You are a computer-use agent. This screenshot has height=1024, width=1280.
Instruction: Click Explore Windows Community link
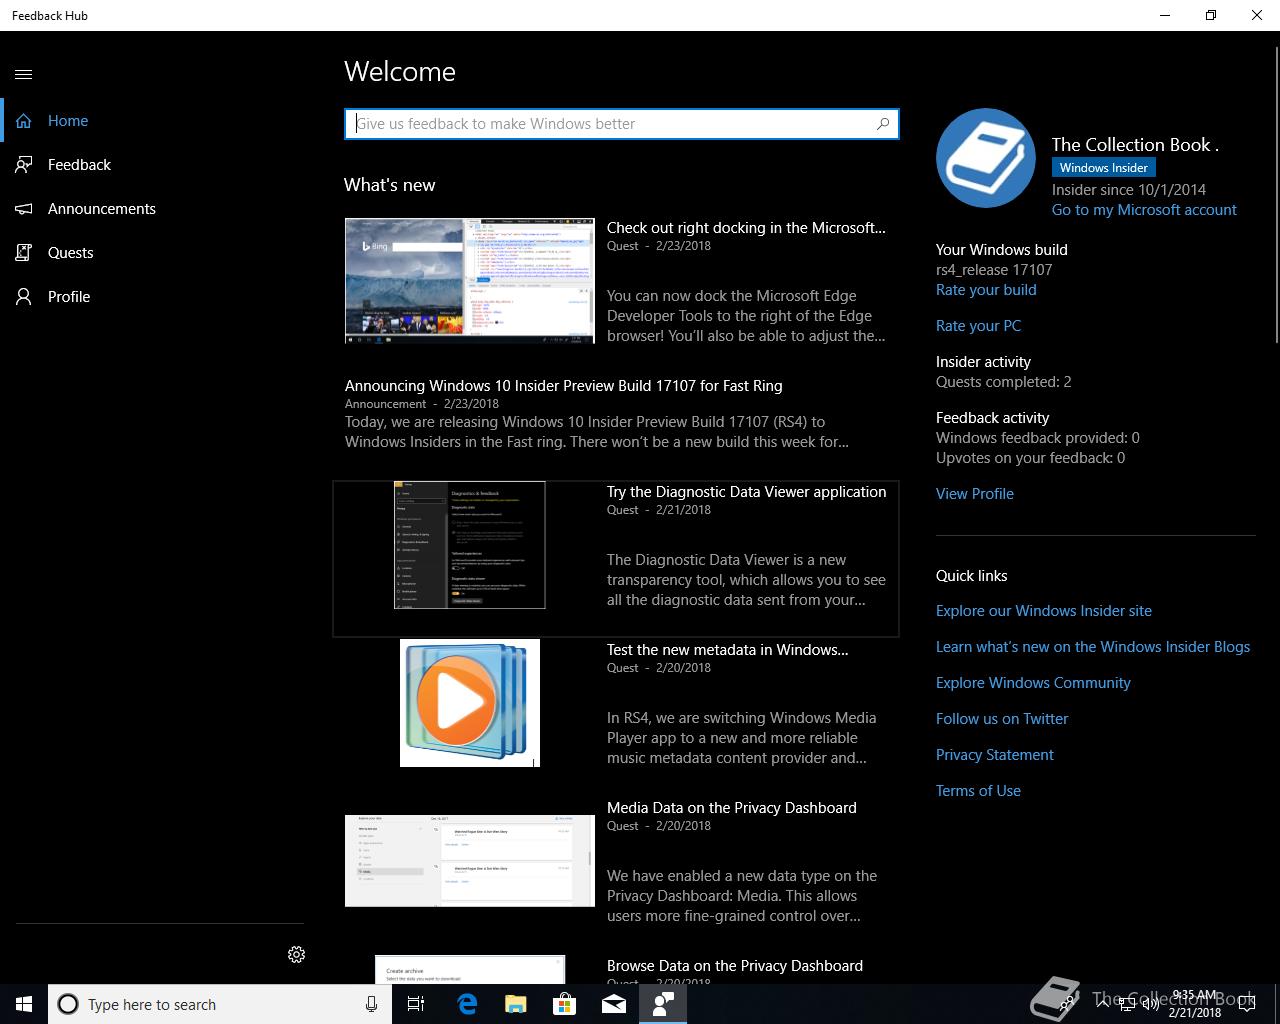point(1033,683)
